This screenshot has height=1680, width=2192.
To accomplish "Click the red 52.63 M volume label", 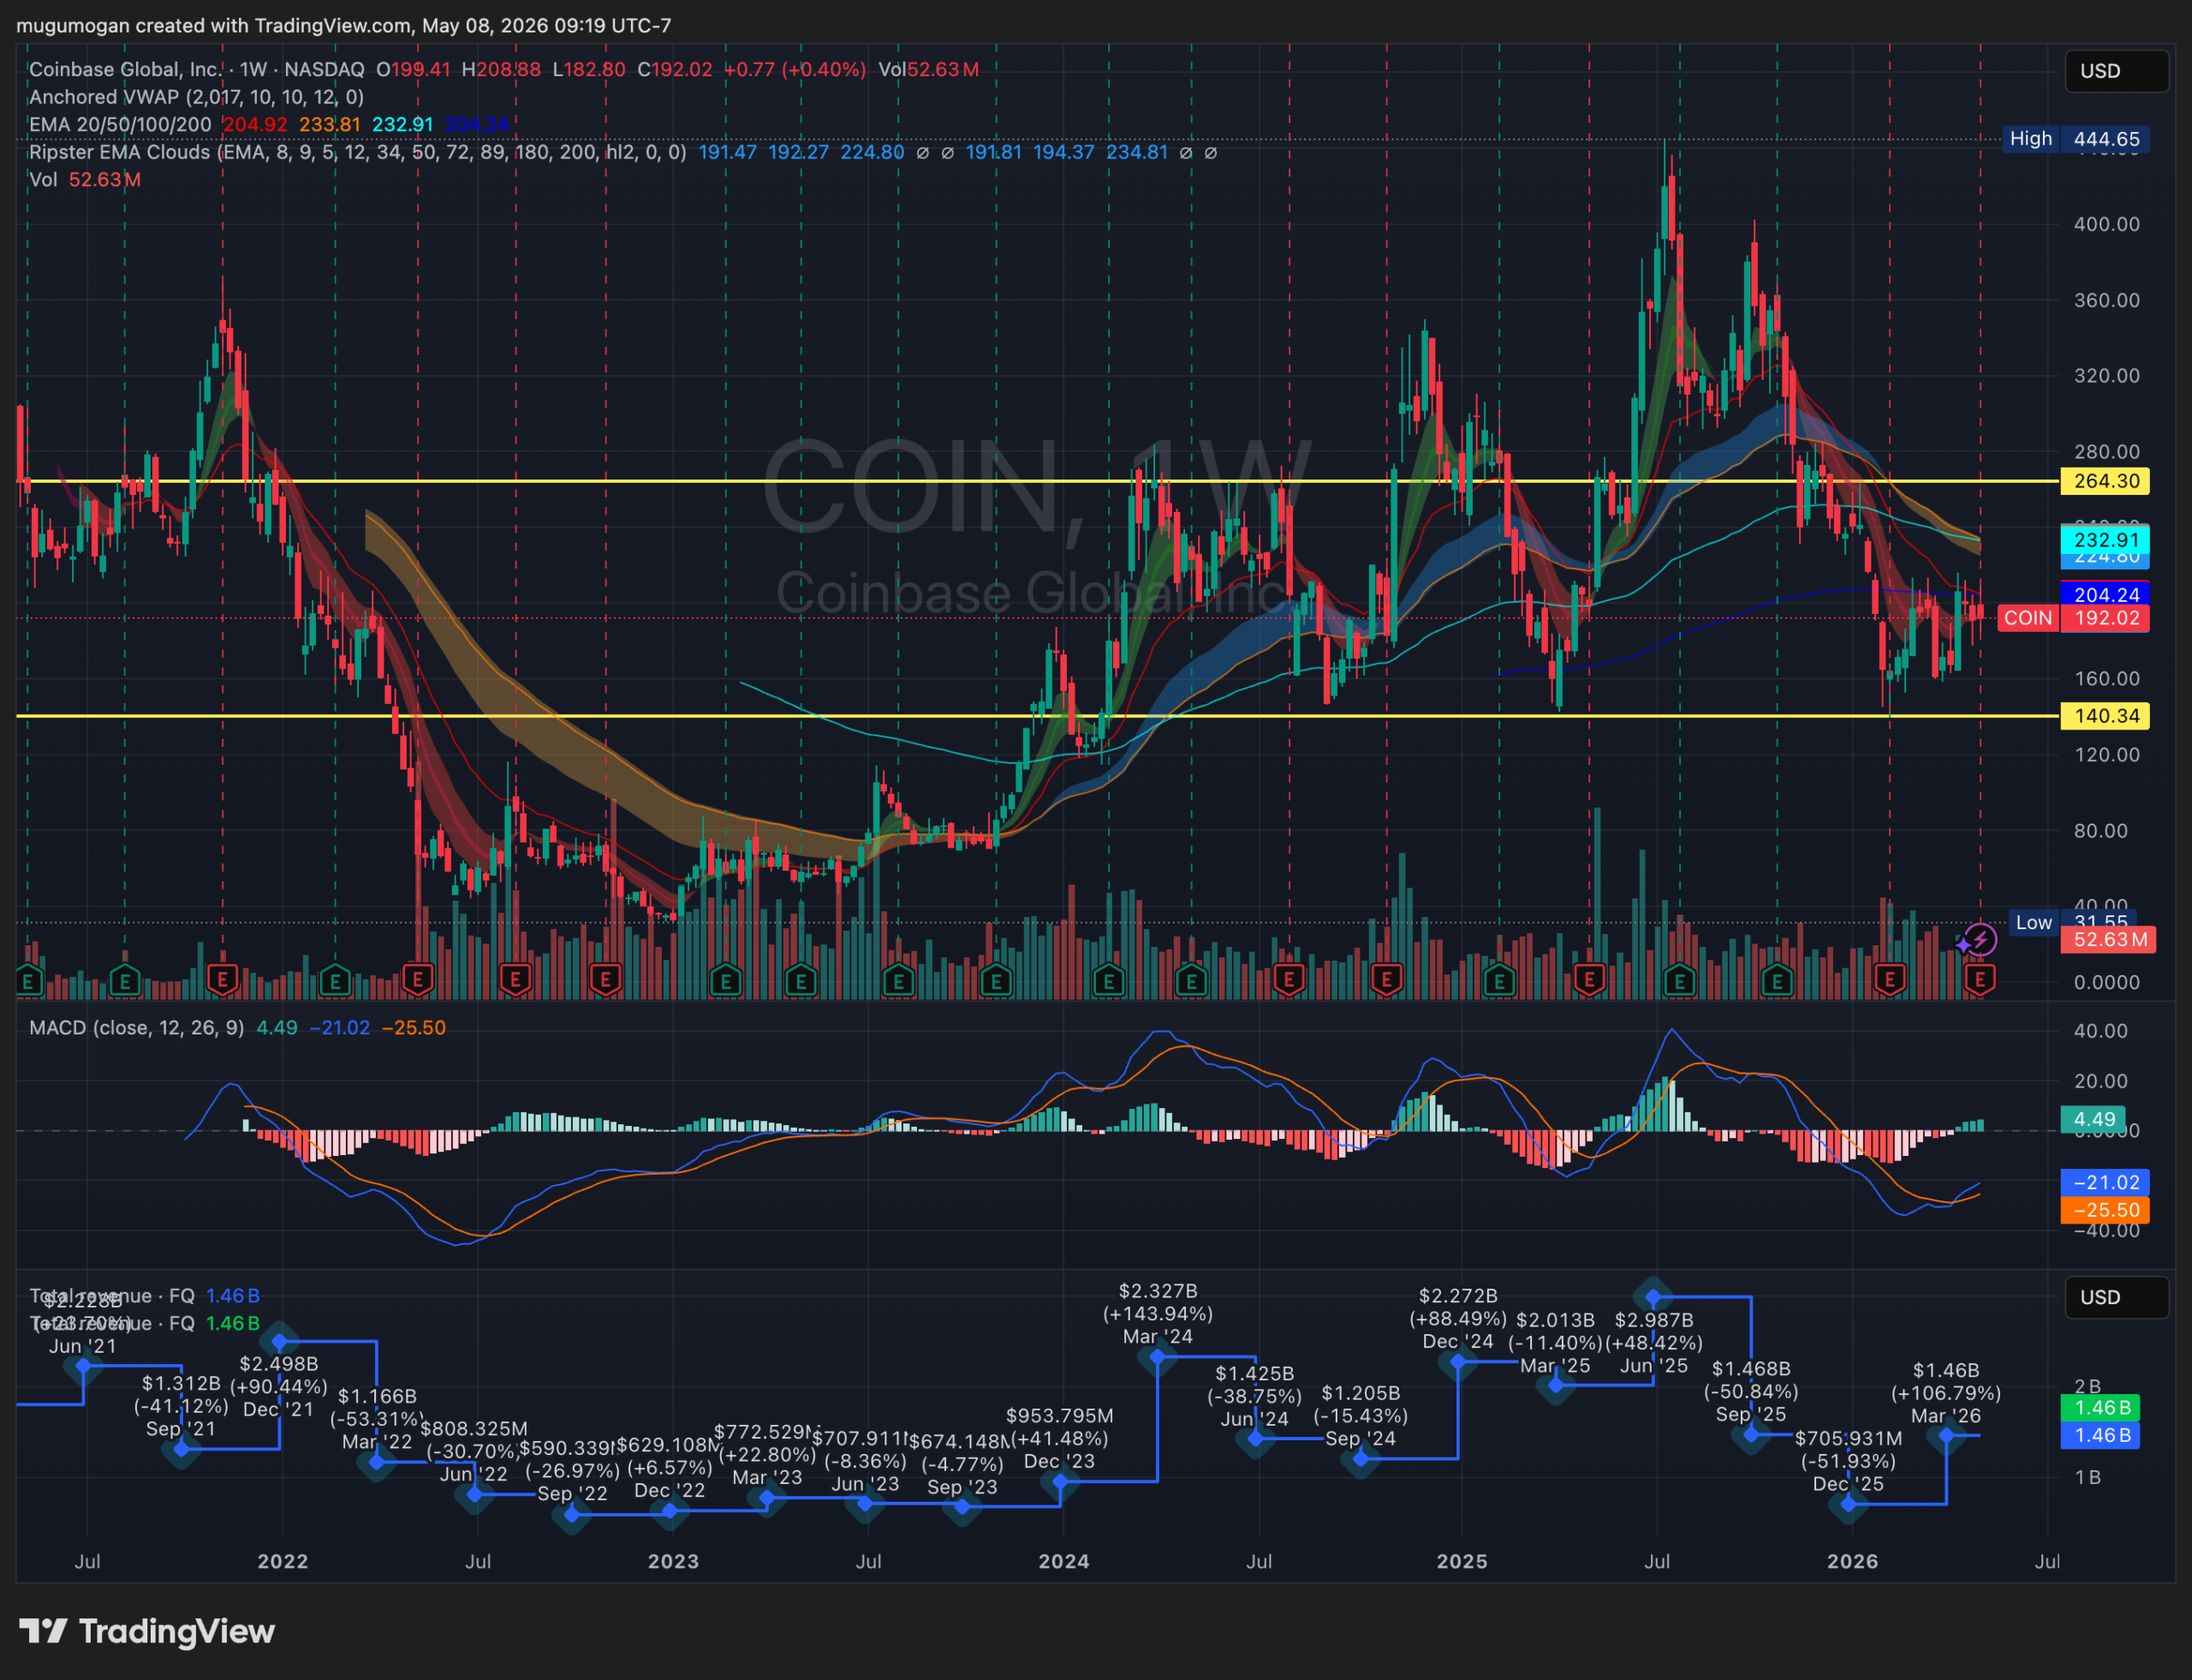I will point(2108,939).
